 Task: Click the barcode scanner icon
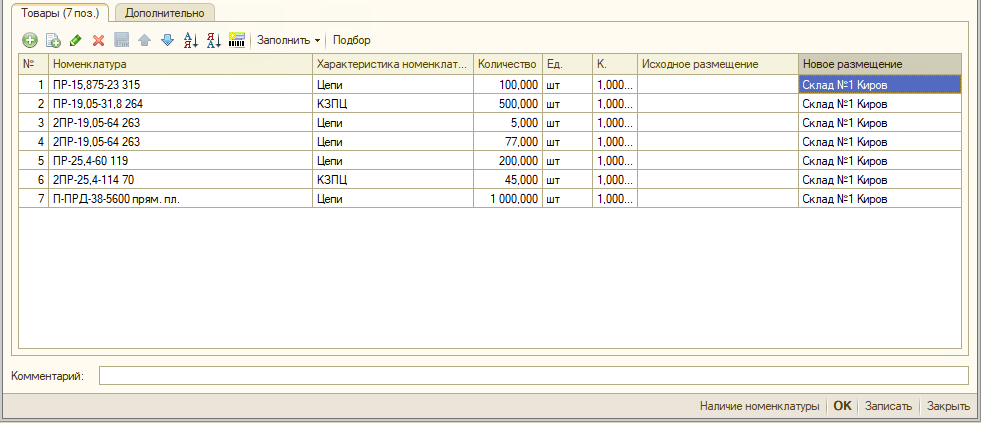coord(237,40)
